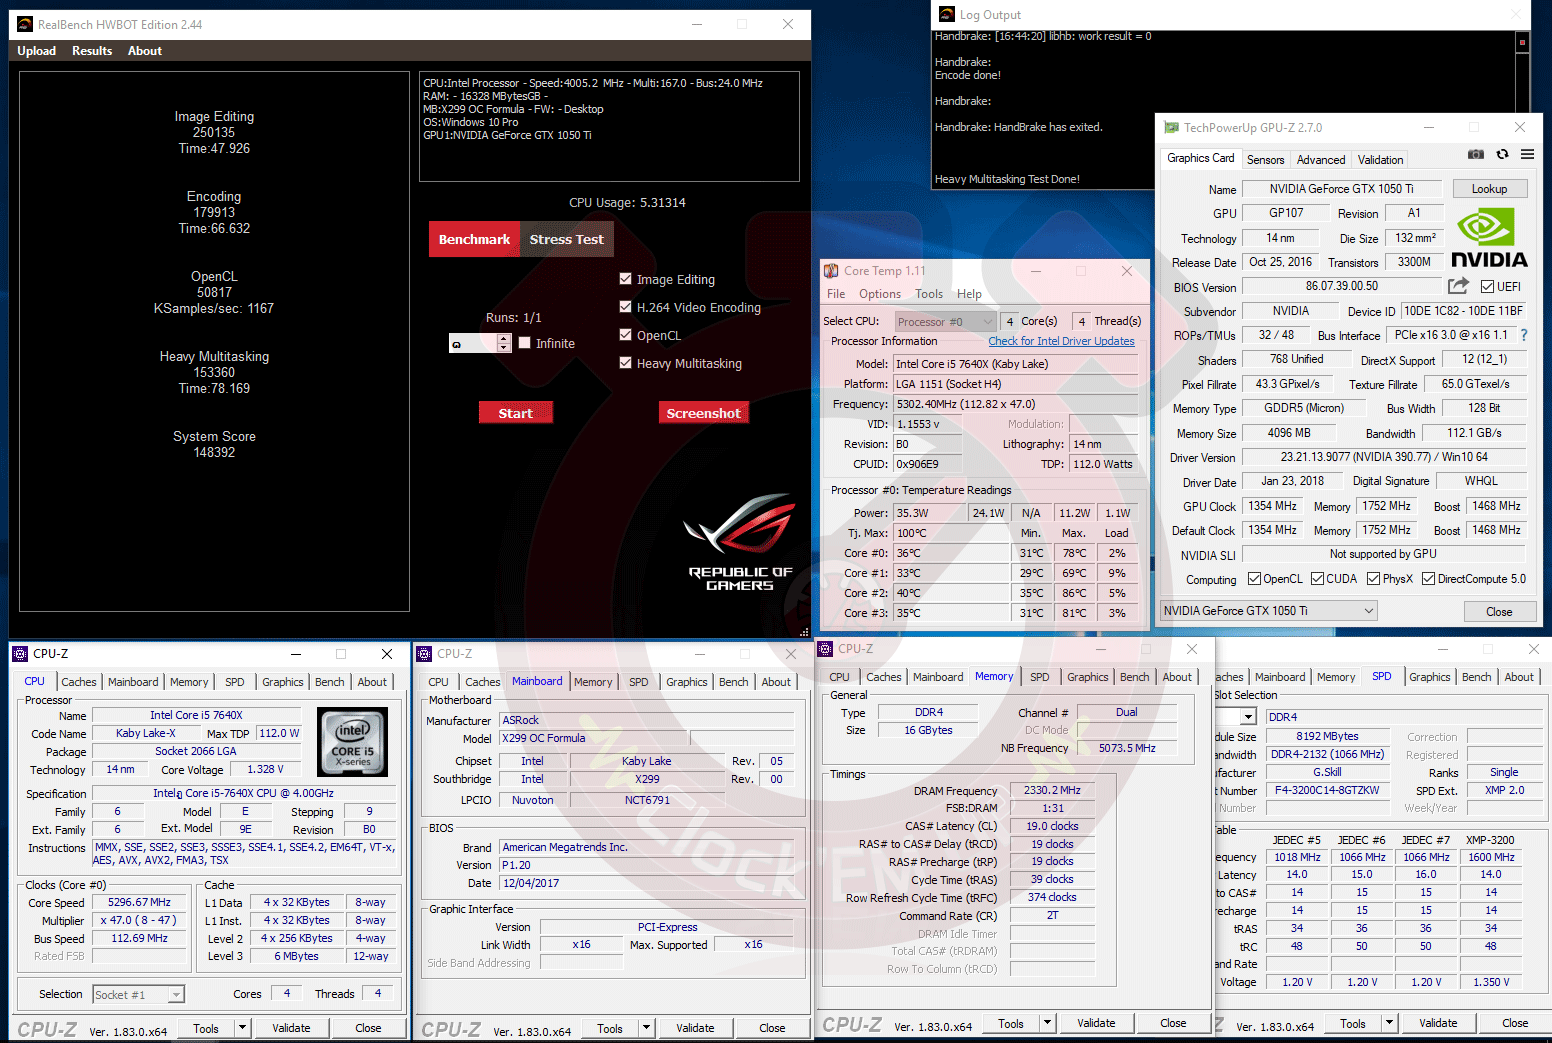The image size is (1552, 1043).
Task: Click the NVIDIA logo in GPU-Z
Action: [1488, 239]
